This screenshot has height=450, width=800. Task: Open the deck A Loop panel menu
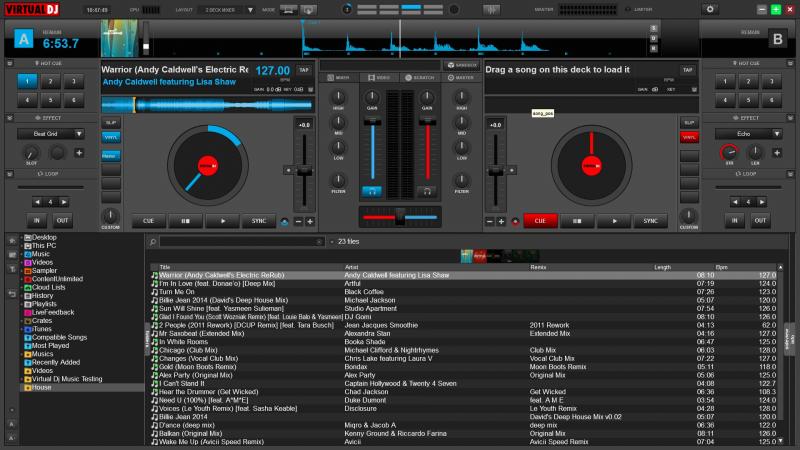10,174
